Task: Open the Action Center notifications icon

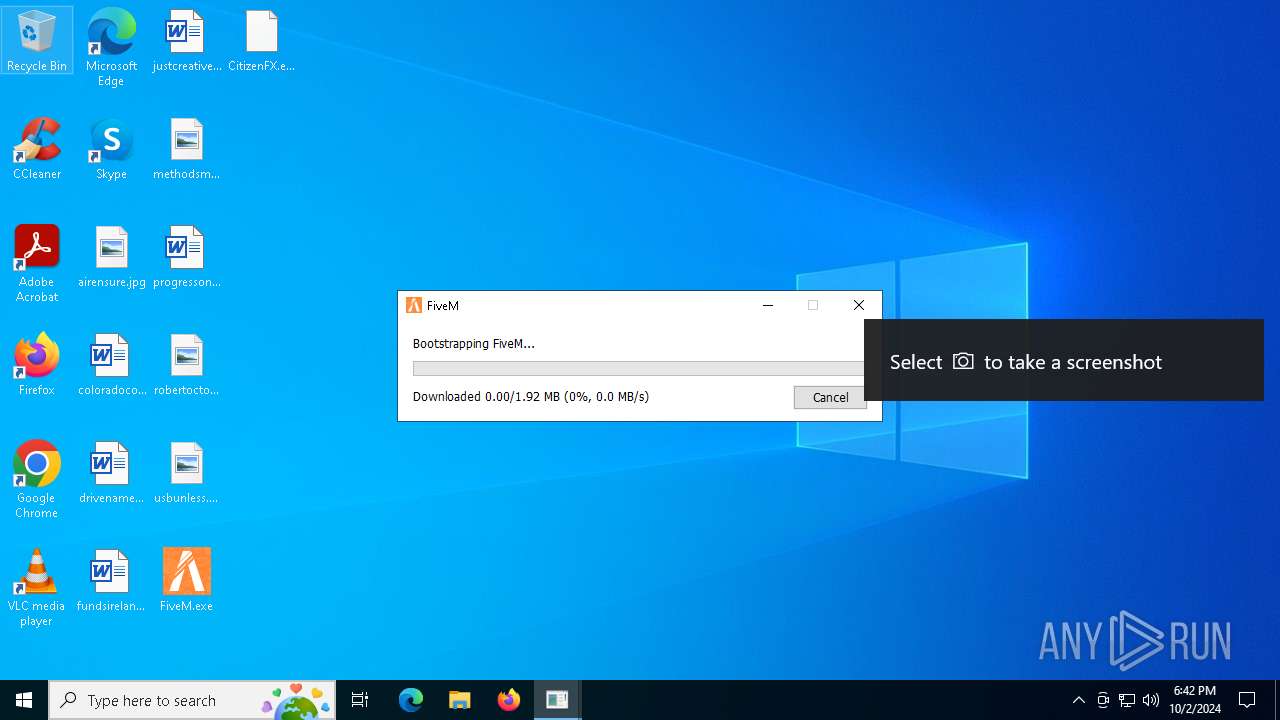Action: 1248,700
